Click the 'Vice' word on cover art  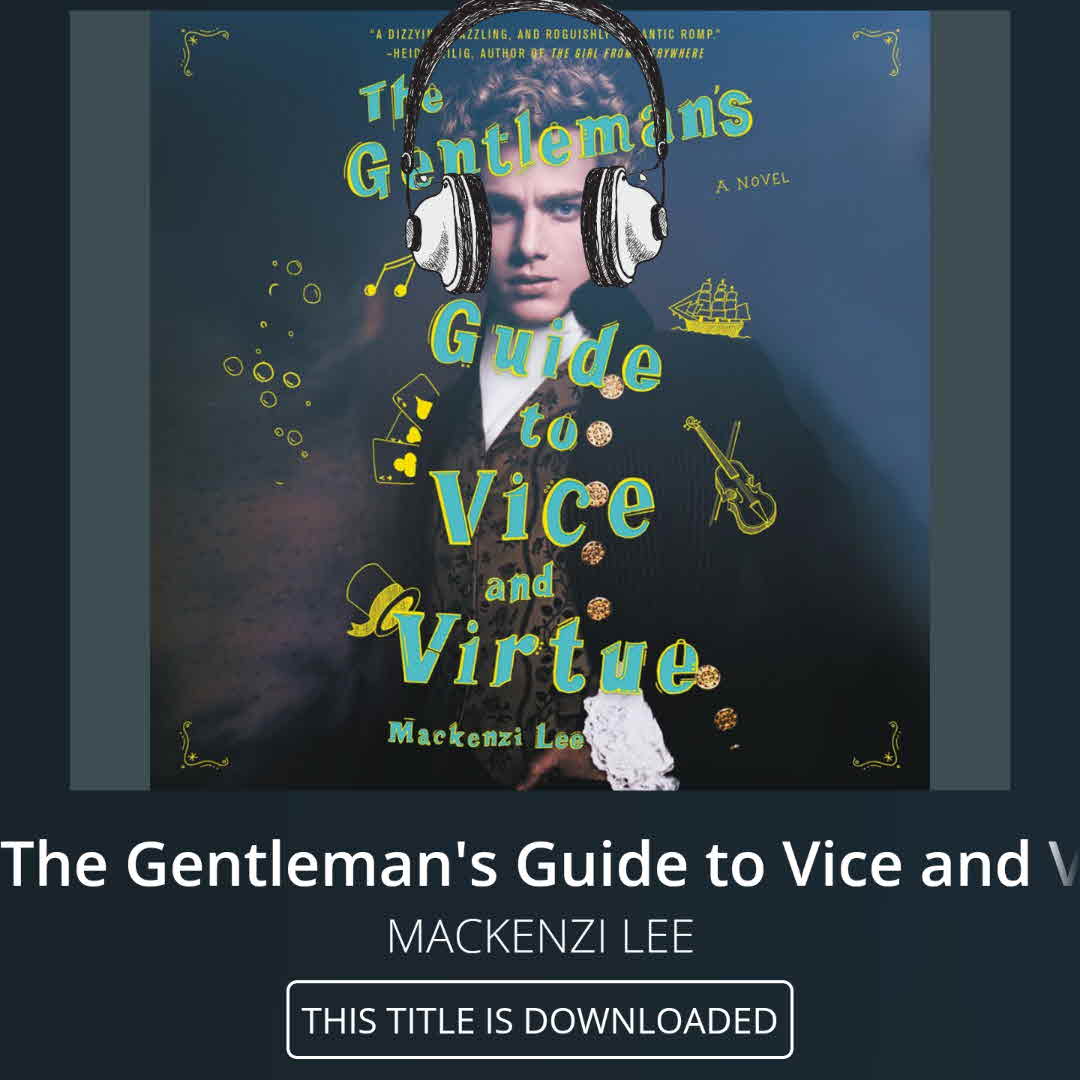[543, 506]
